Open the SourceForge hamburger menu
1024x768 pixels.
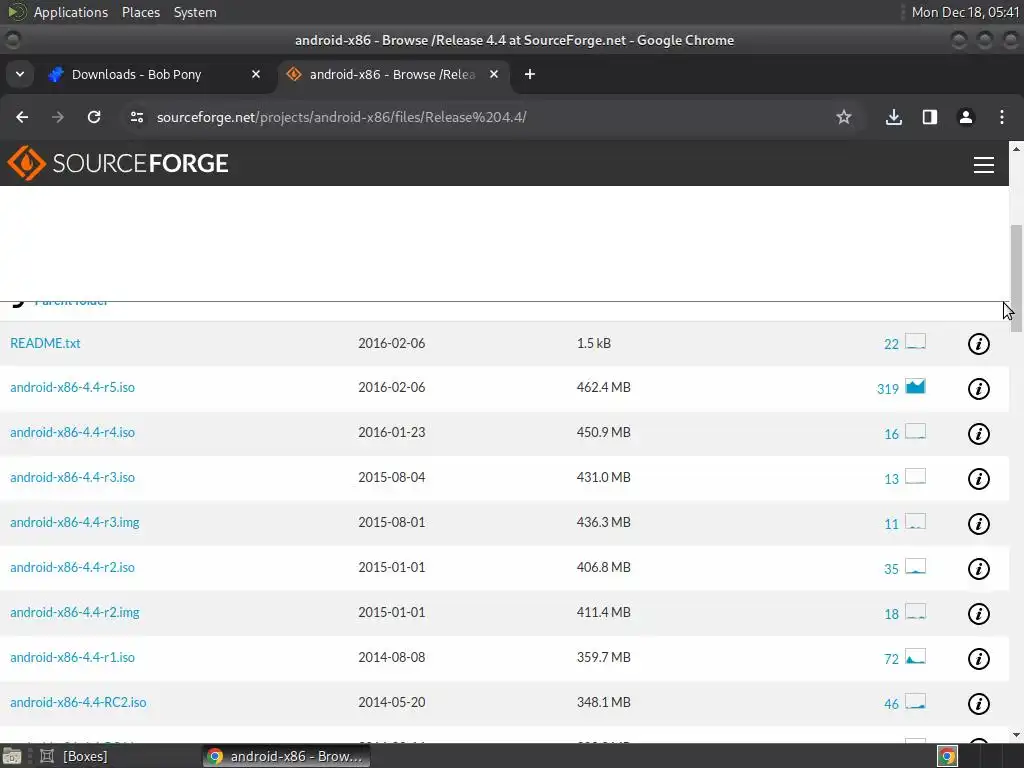(x=984, y=165)
